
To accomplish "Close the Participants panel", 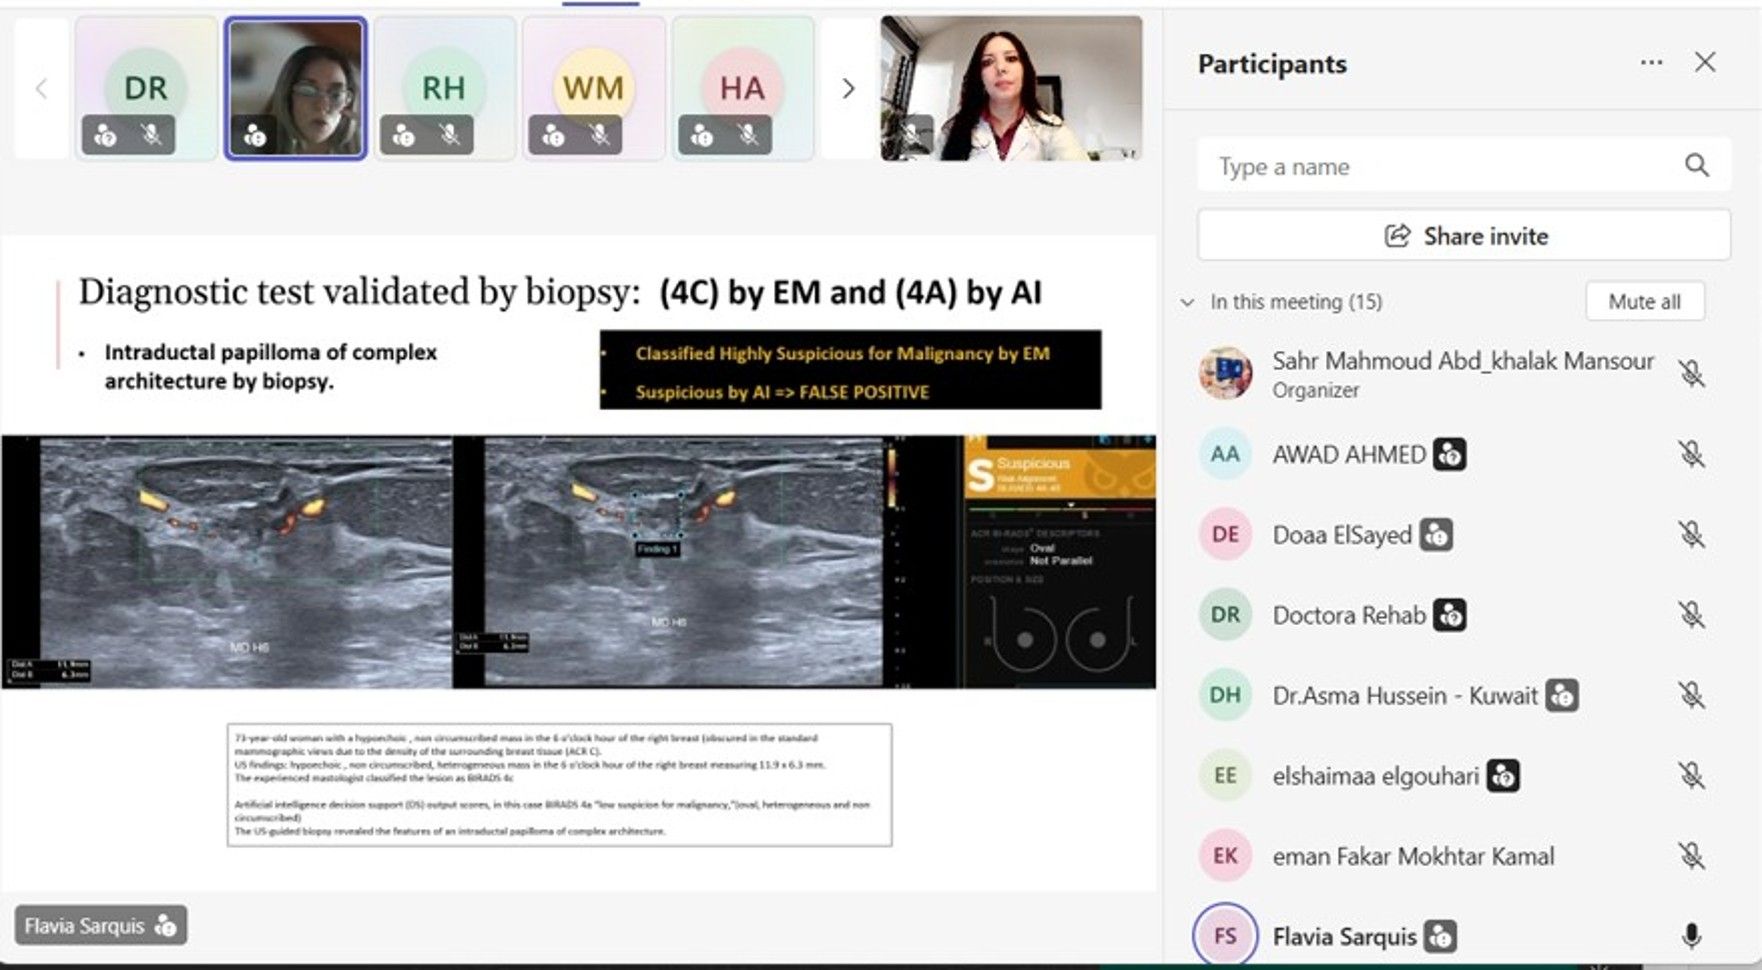I will coord(1705,63).
